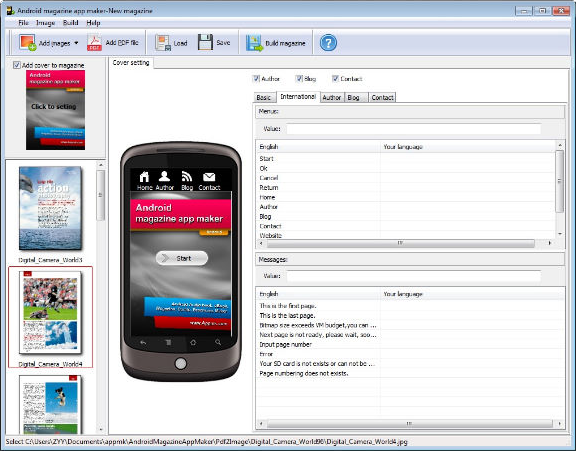
Task: Open the Add images dropdown arrow
Action: pyautogui.click(x=76, y=43)
